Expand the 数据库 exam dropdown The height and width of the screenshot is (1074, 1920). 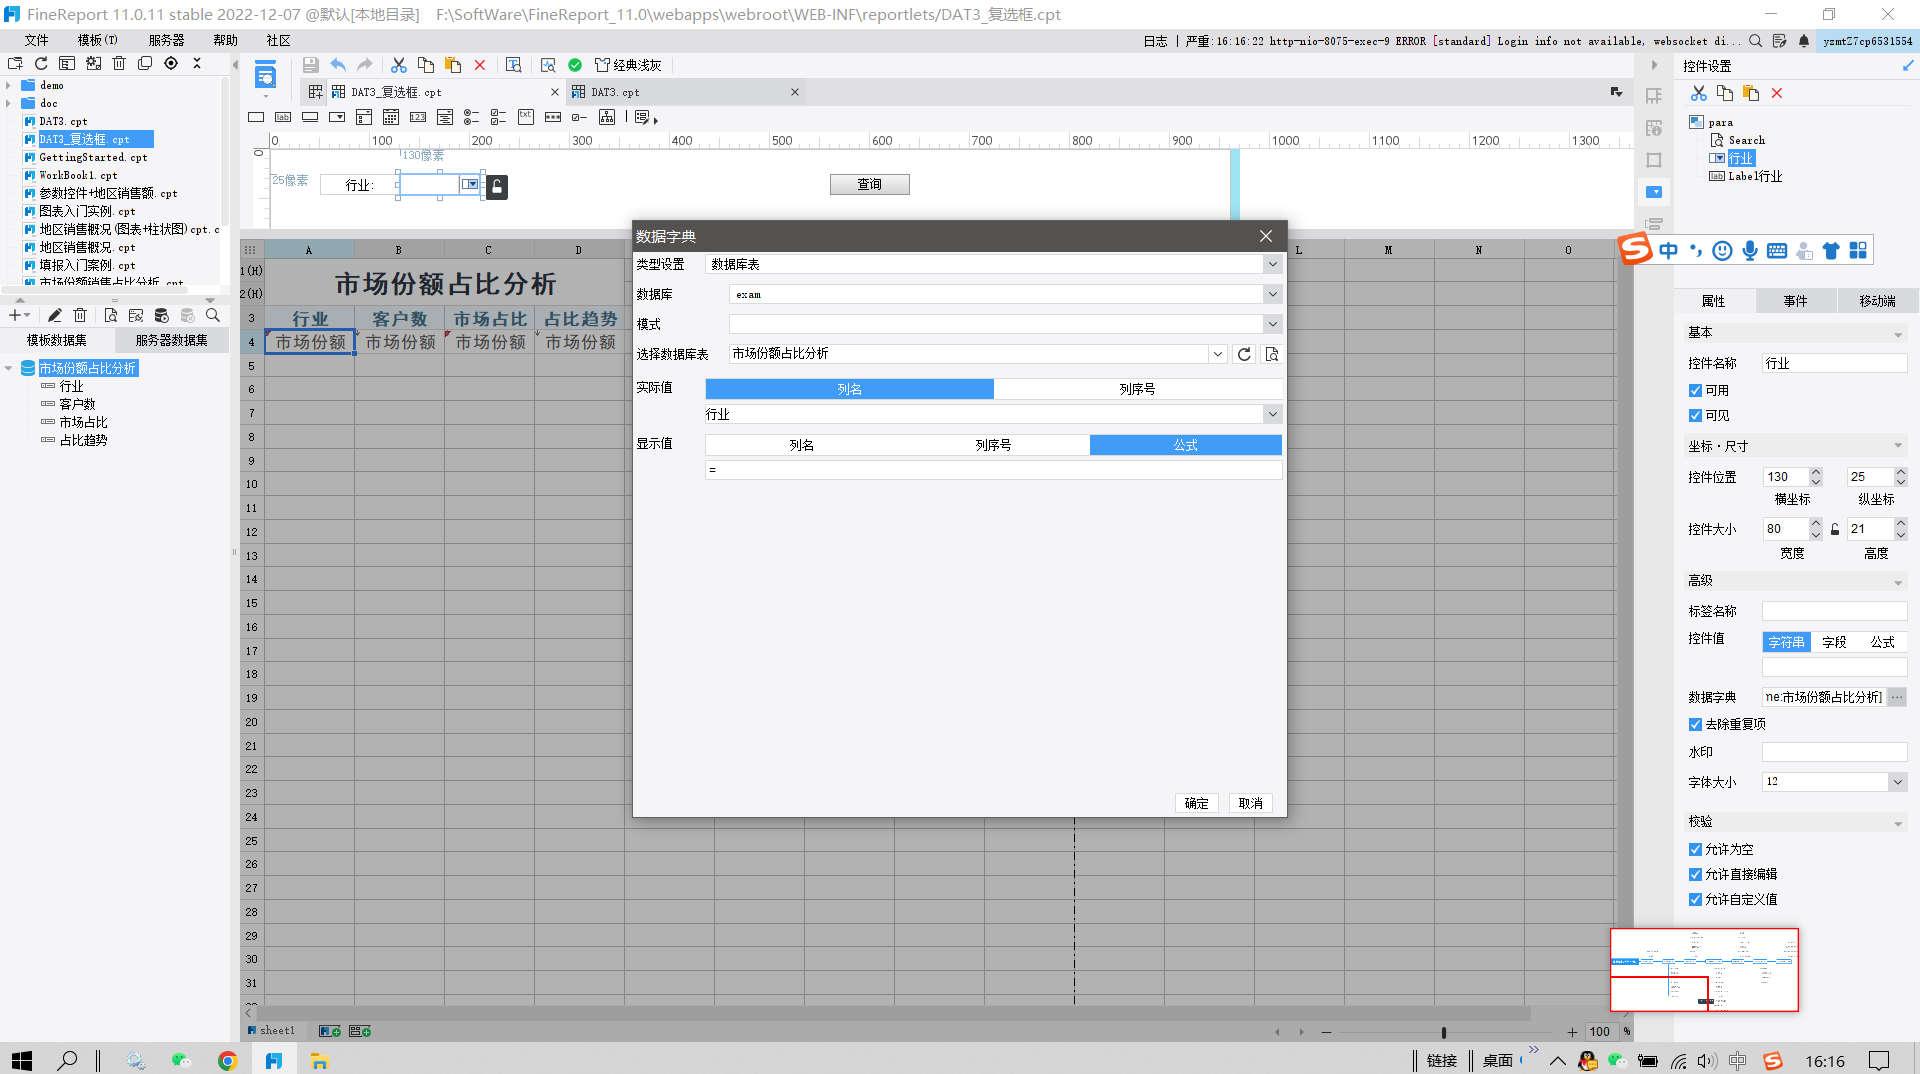1272,294
